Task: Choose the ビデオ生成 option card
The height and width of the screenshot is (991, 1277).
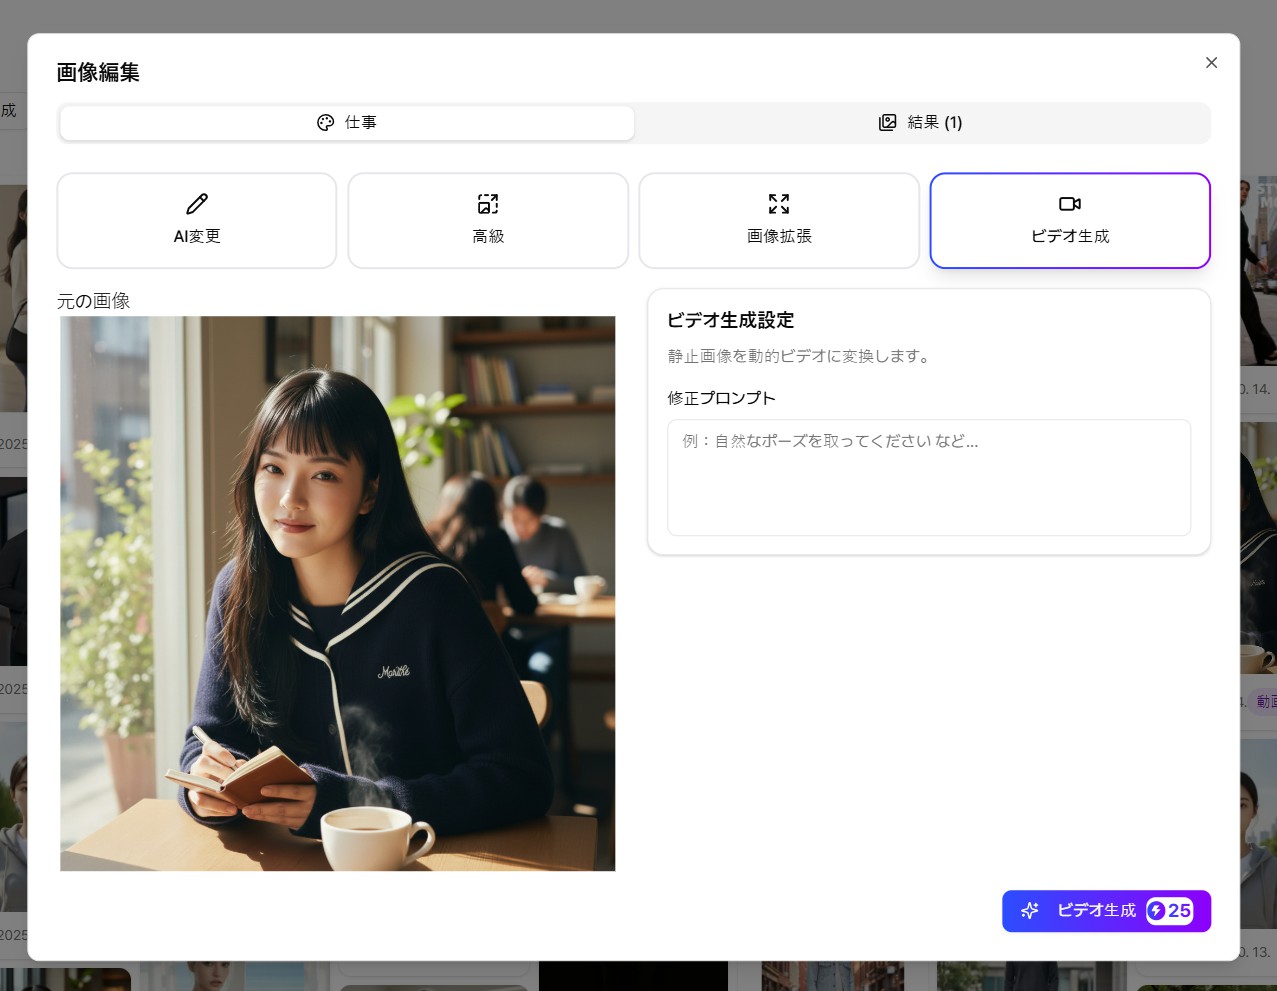Action: point(1070,221)
